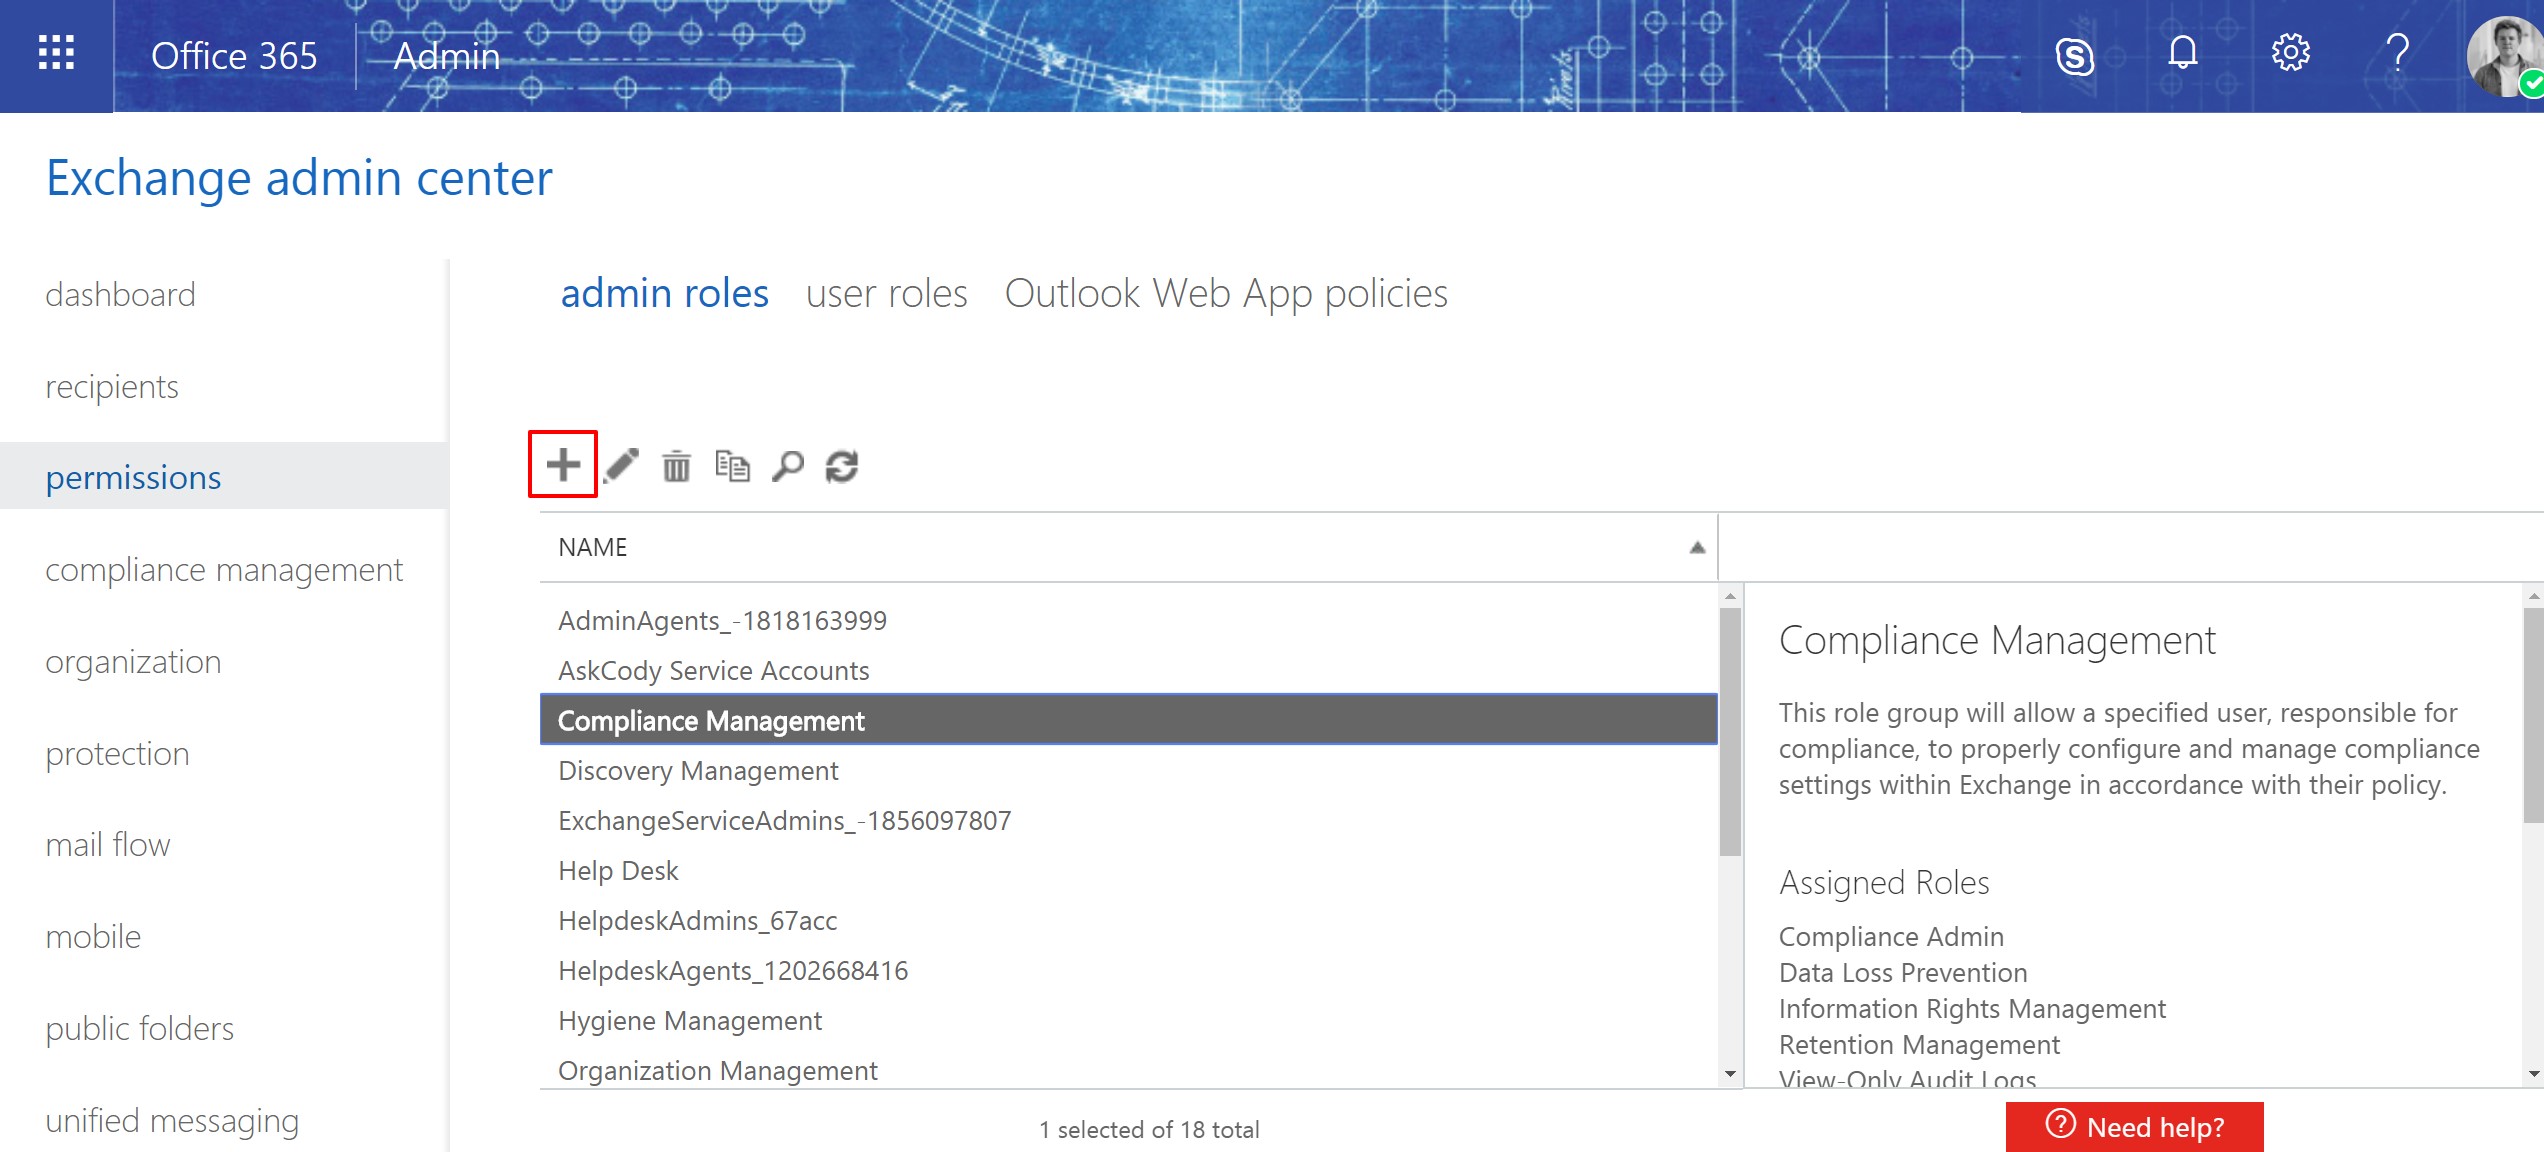Click the search magnifier icon
The image size is (2544, 1152).
788,466
